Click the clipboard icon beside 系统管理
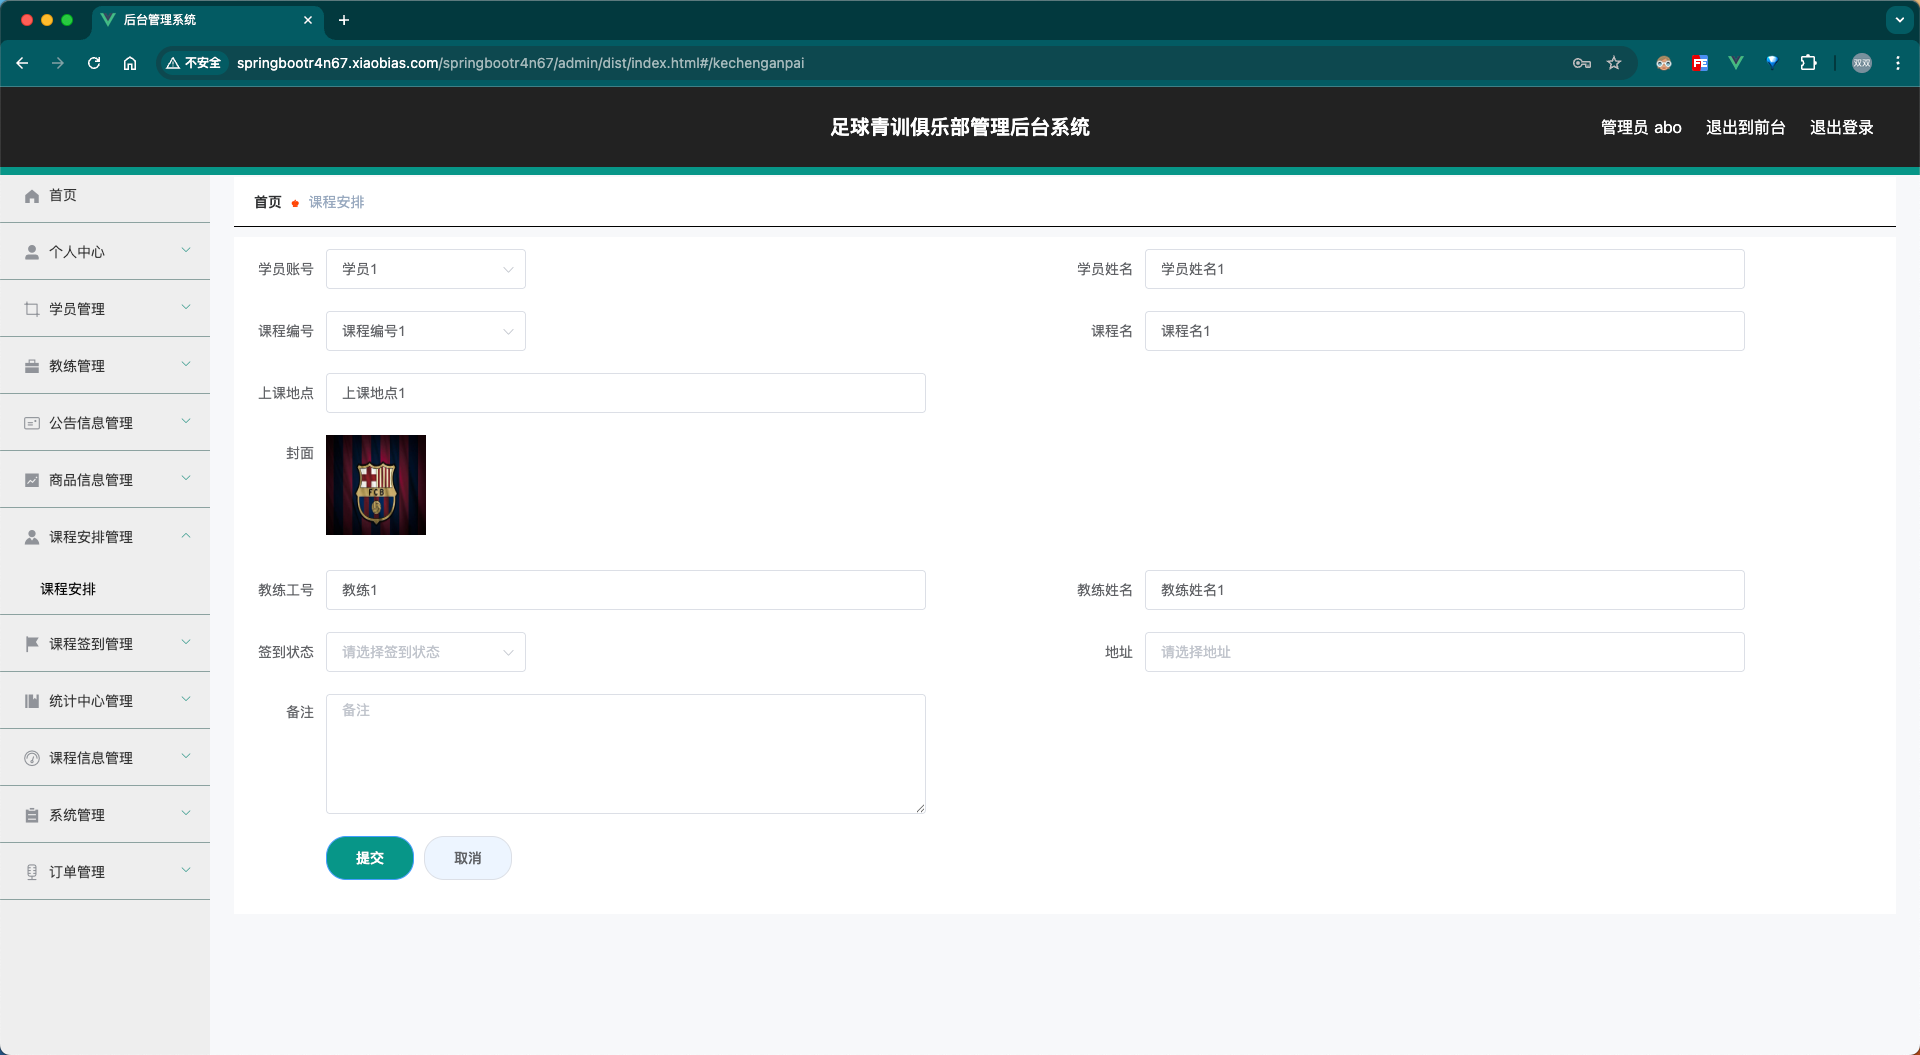1920x1055 pixels. 32,815
